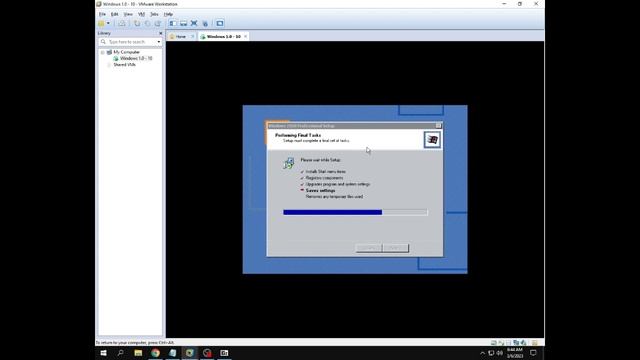Click the Take Snapshot toolbar icon
This screenshot has width=640, height=360.
[137, 23]
